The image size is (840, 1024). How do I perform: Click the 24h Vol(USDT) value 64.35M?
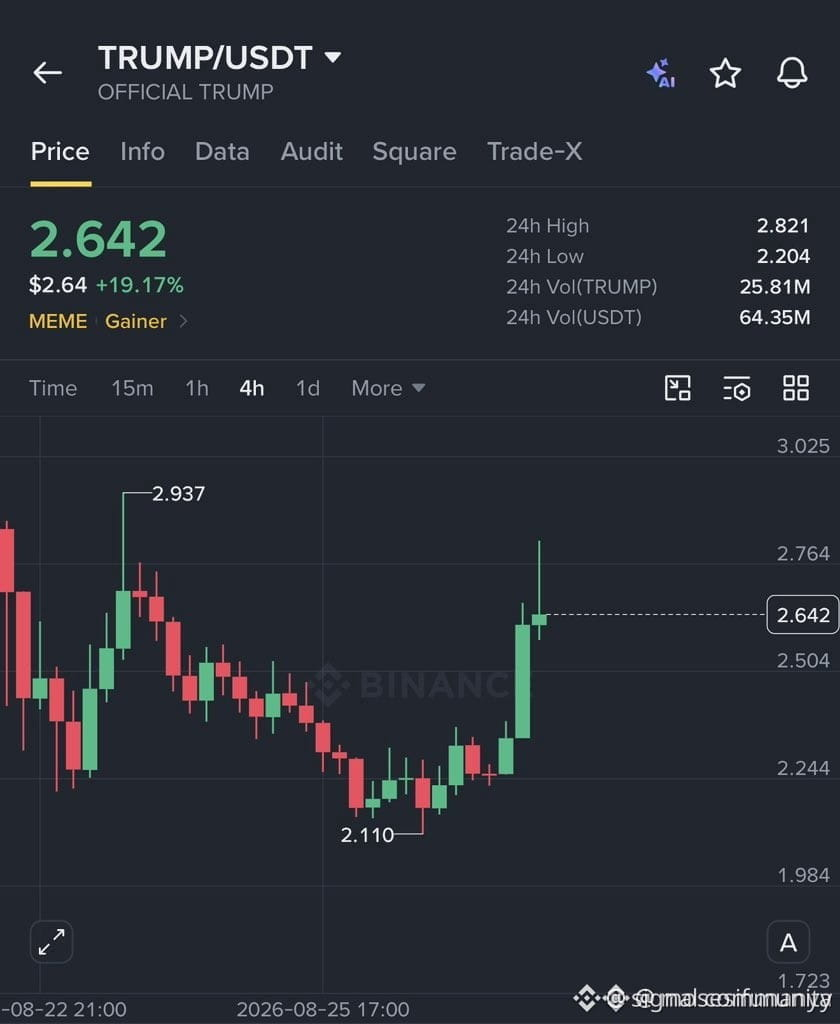point(775,317)
